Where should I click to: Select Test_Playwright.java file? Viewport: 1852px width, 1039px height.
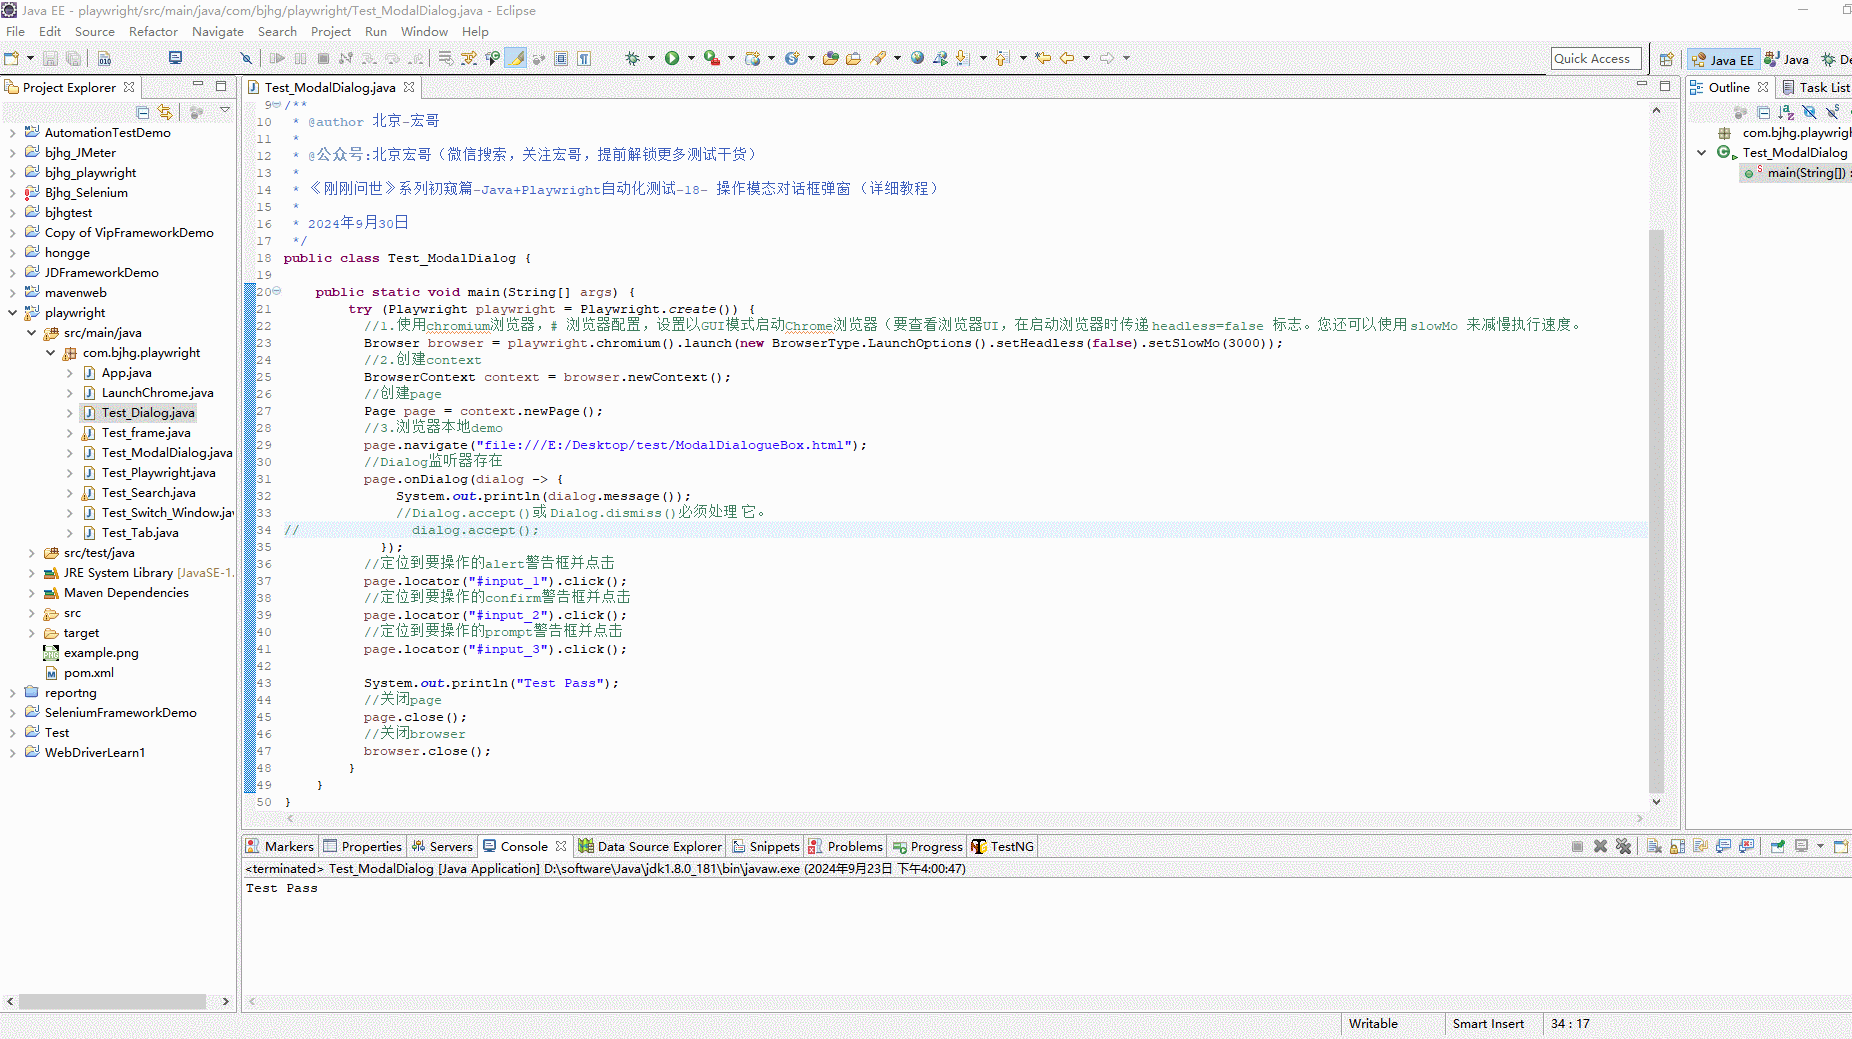pos(149,473)
